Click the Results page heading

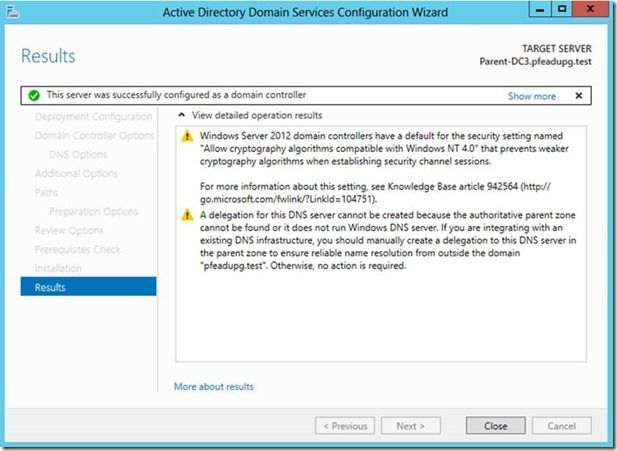48,56
